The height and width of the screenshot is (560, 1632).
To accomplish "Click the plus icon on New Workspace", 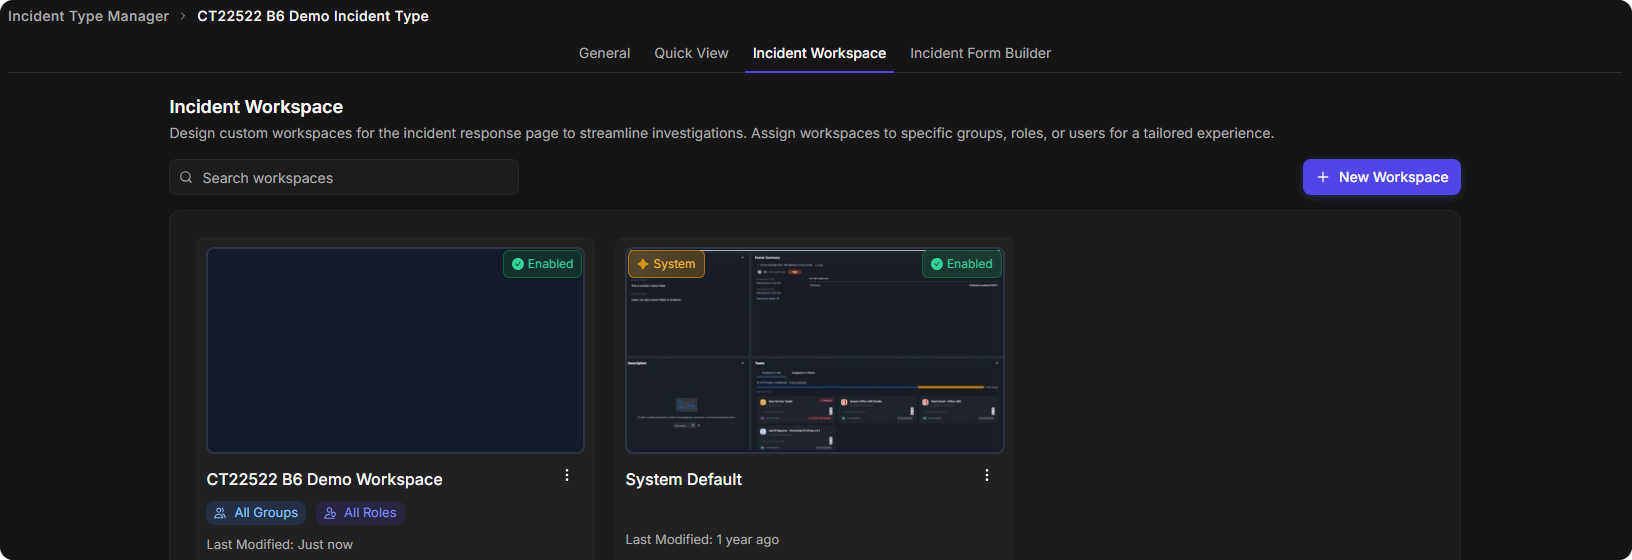I will 1323,177.
